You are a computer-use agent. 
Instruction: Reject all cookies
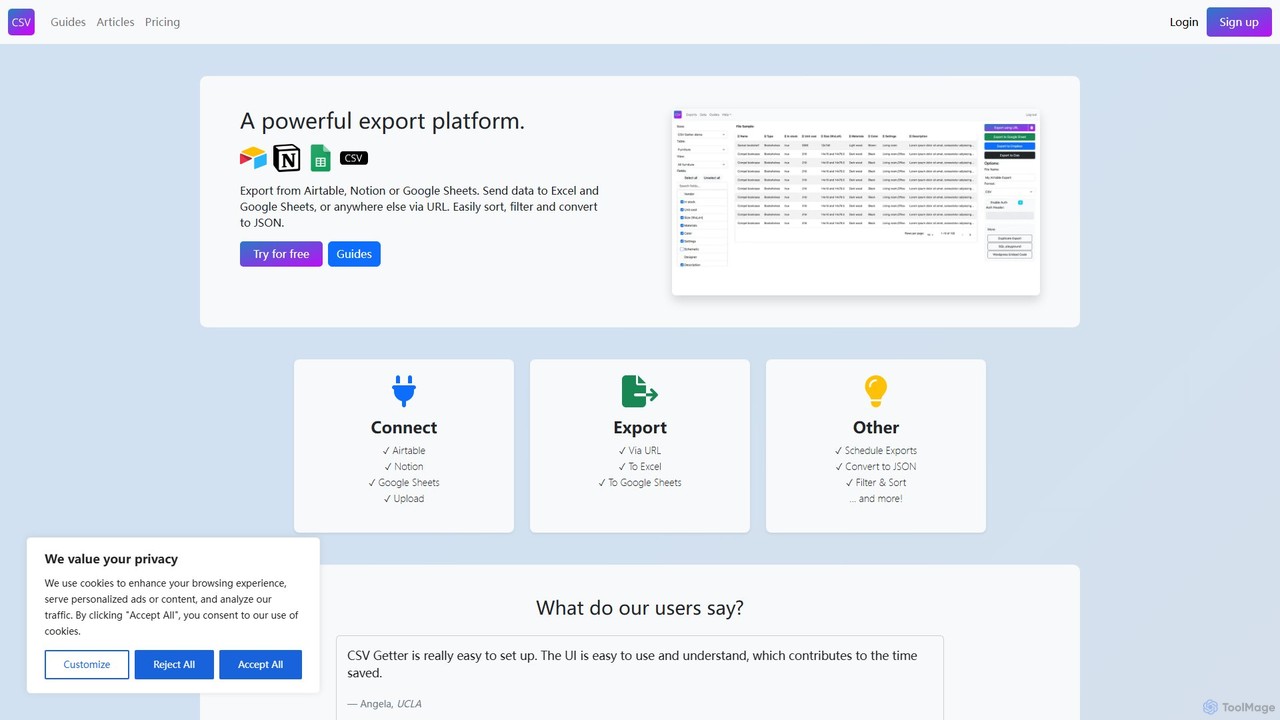(x=174, y=664)
